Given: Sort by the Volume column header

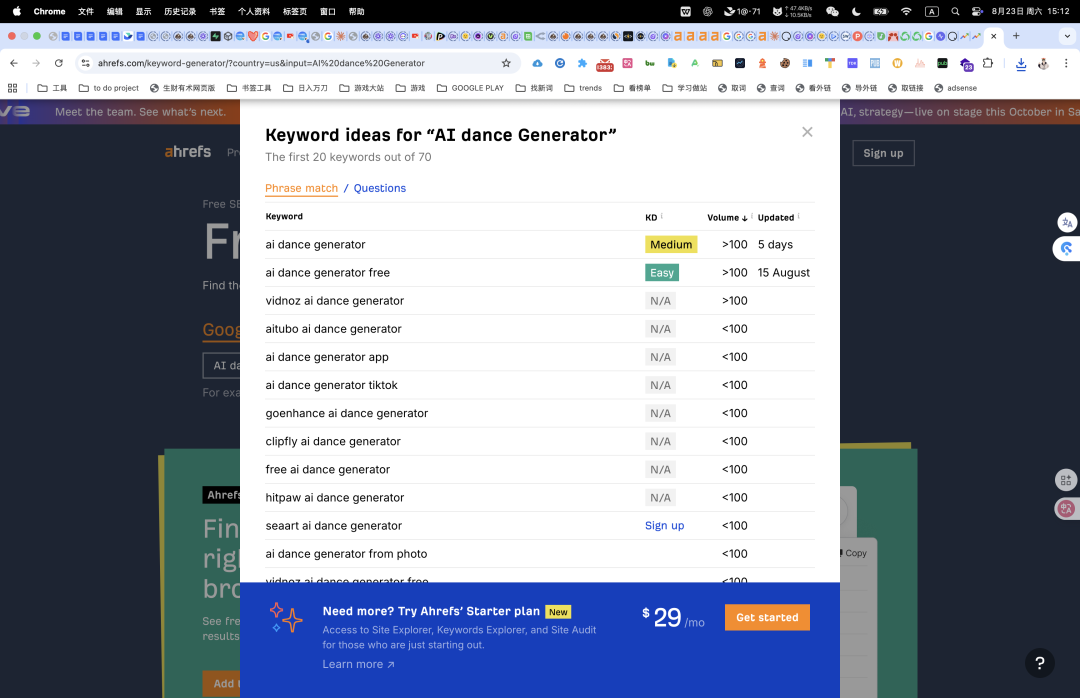Looking at the screenshot, I should [x=727, y=218].
